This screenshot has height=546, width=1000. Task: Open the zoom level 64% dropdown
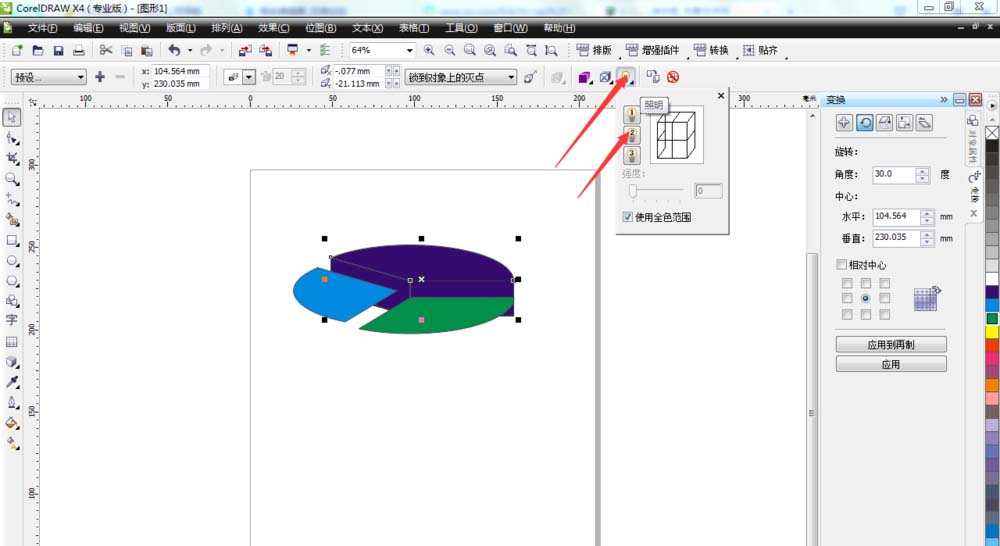coord(409,50)
